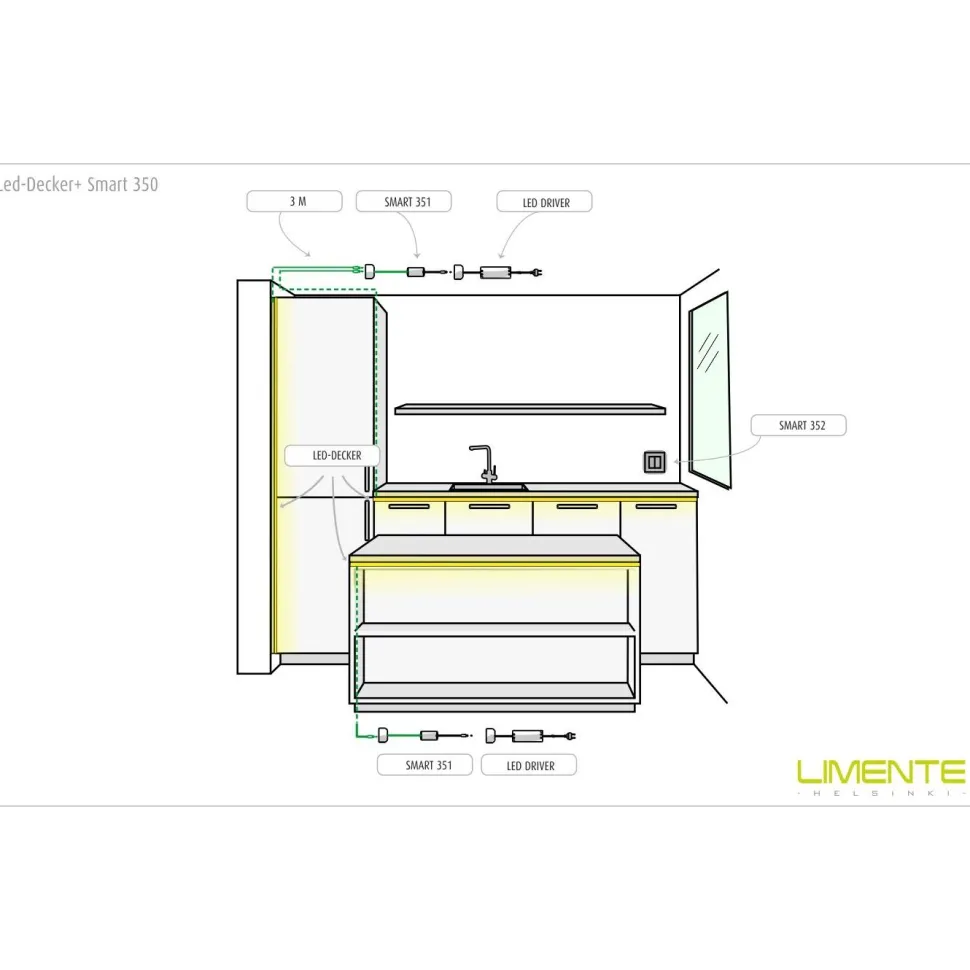Click the top Smart 351 module icon

tap(416, 271)
